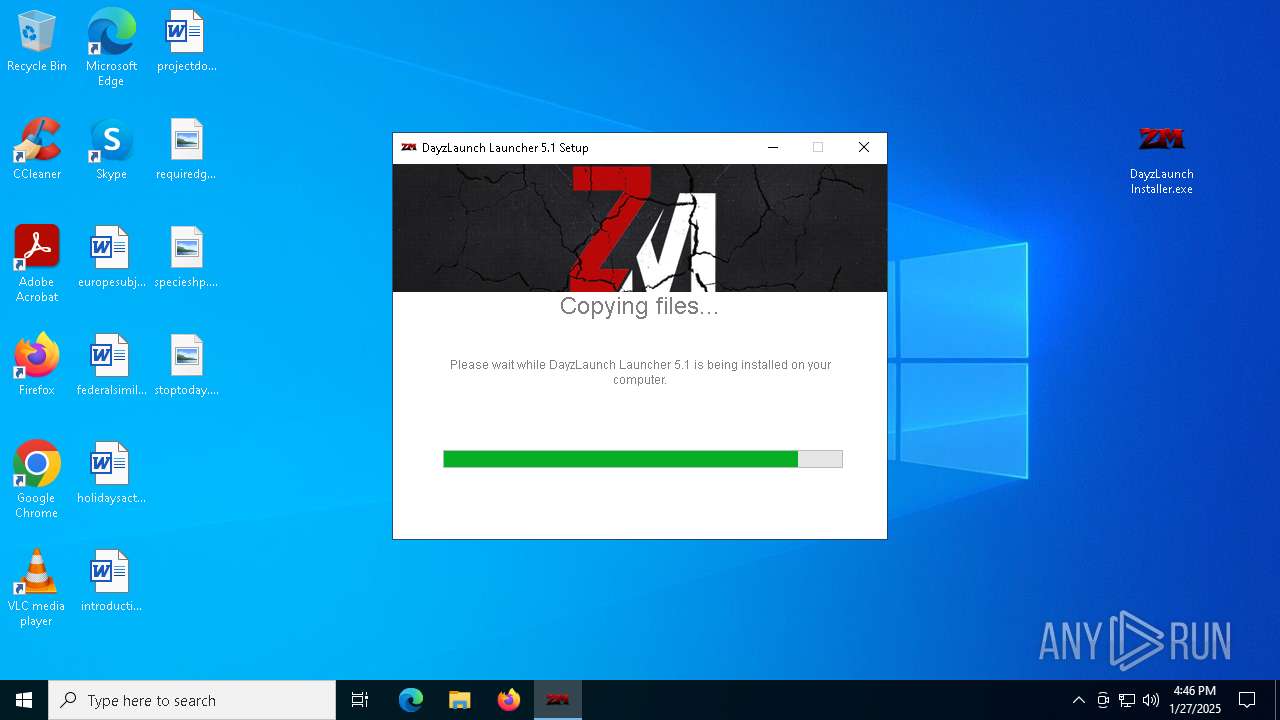
Task: Click the green installation progress bar
Action: [x=643, y=459]
